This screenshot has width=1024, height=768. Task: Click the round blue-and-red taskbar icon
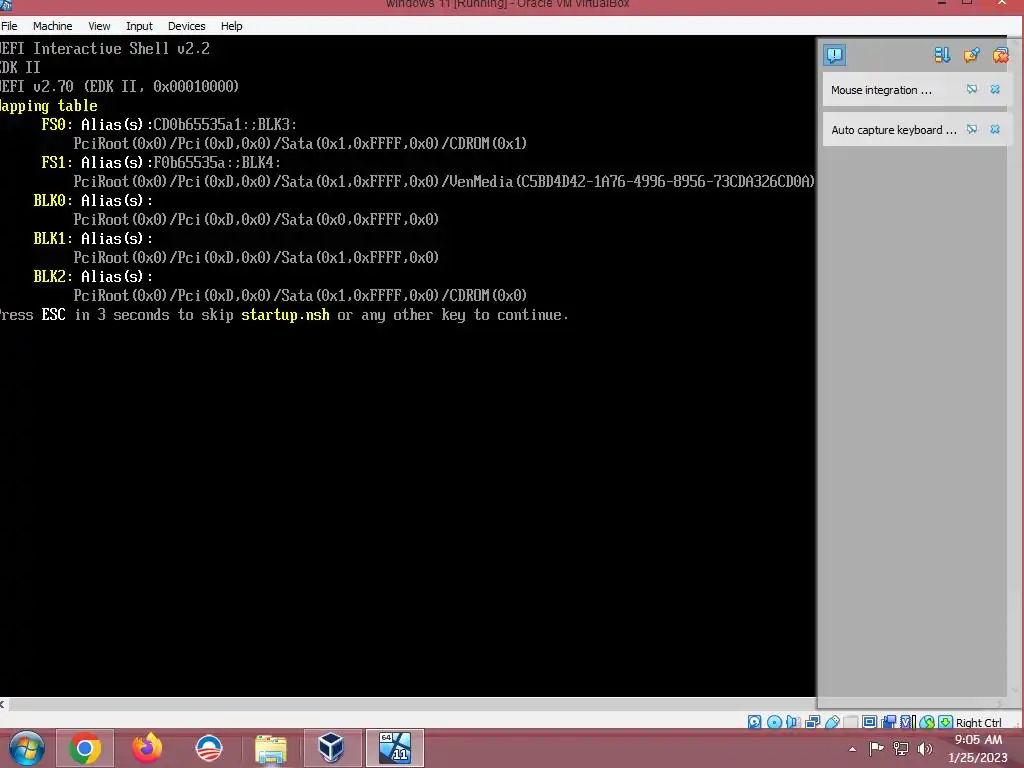[209, 748]
